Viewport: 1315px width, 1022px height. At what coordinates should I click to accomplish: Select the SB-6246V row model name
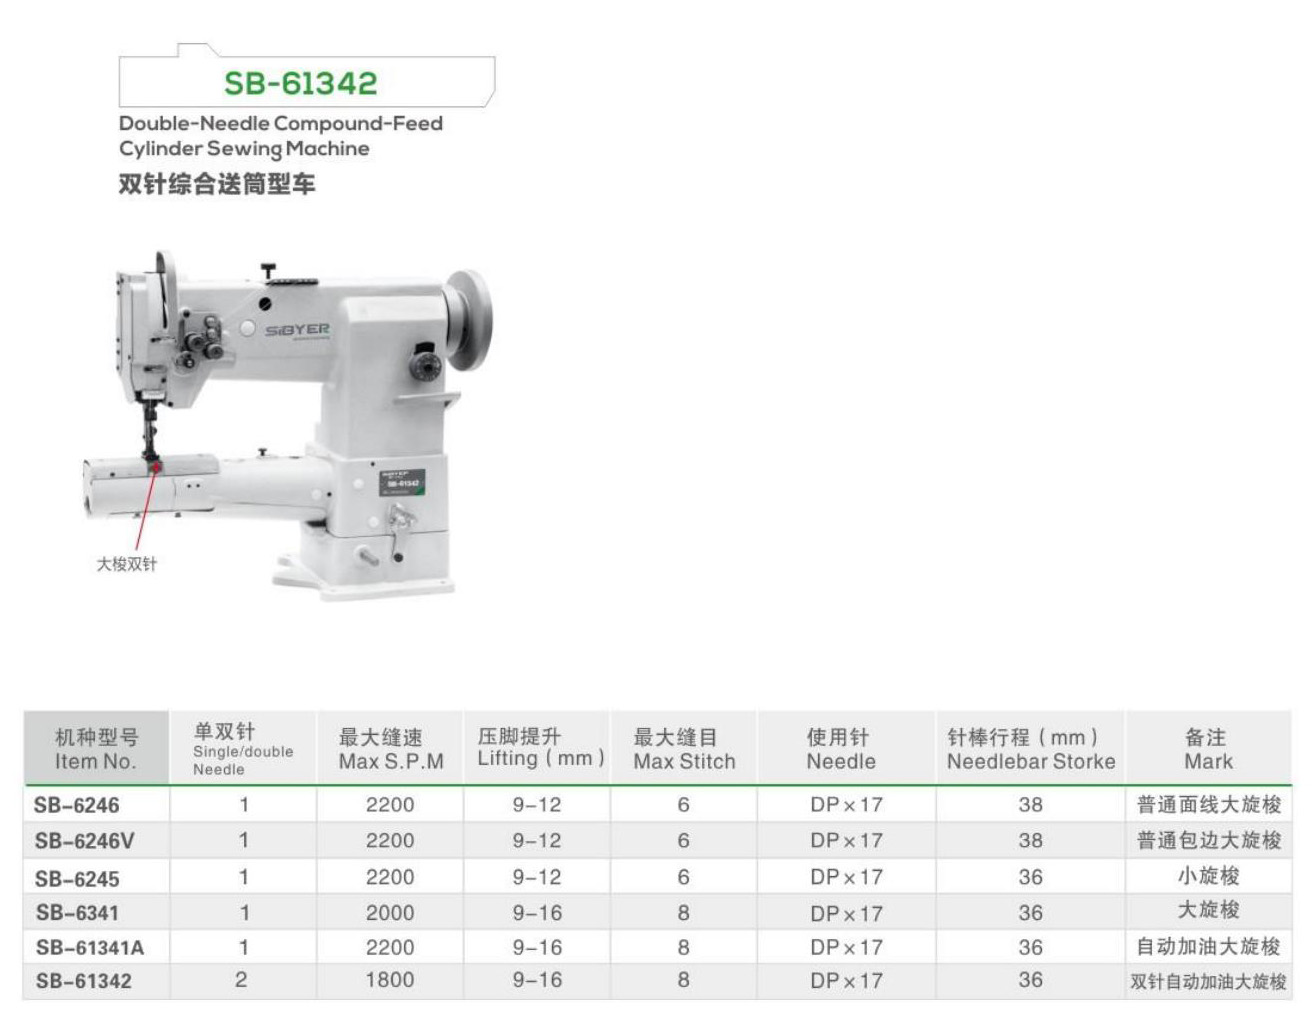84,841
